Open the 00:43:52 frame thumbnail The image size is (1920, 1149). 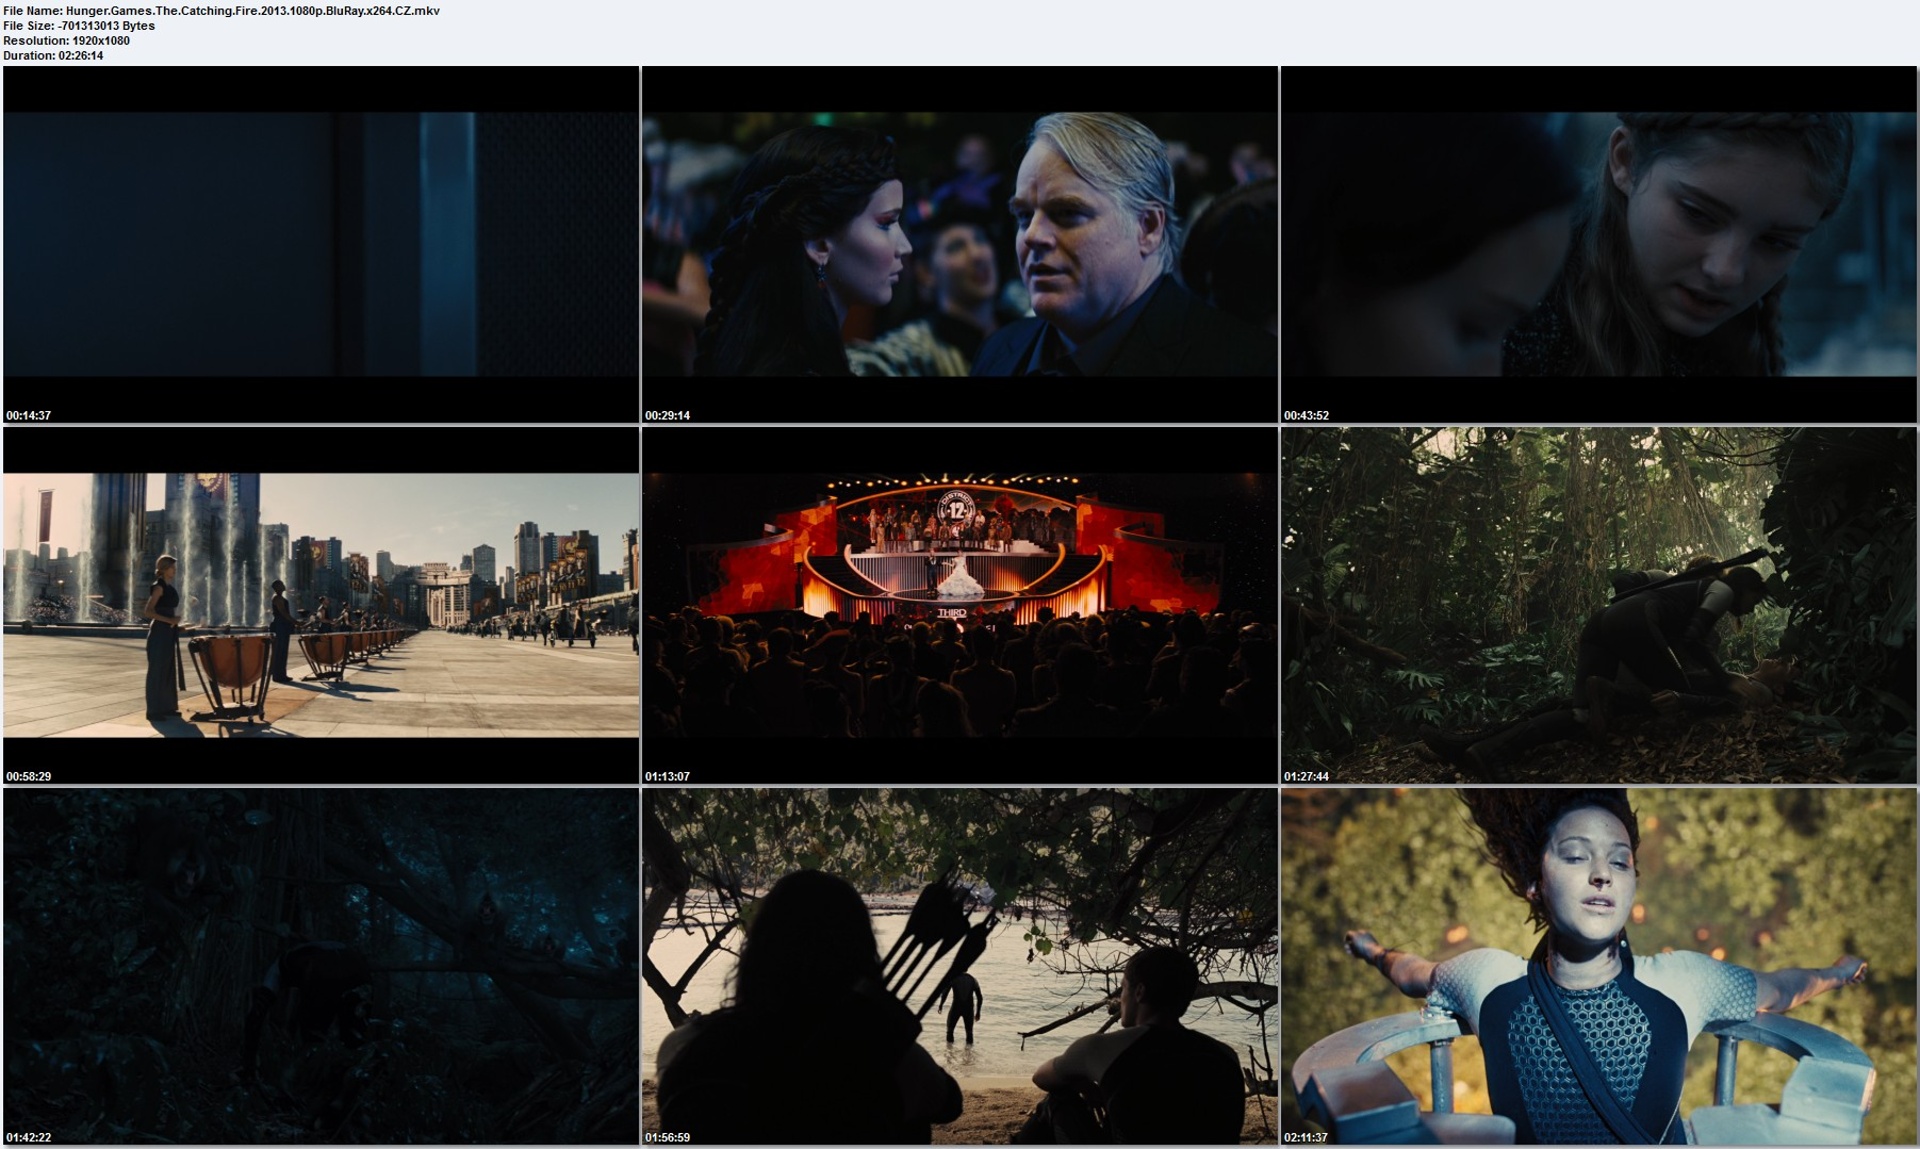click(1598, 244)
